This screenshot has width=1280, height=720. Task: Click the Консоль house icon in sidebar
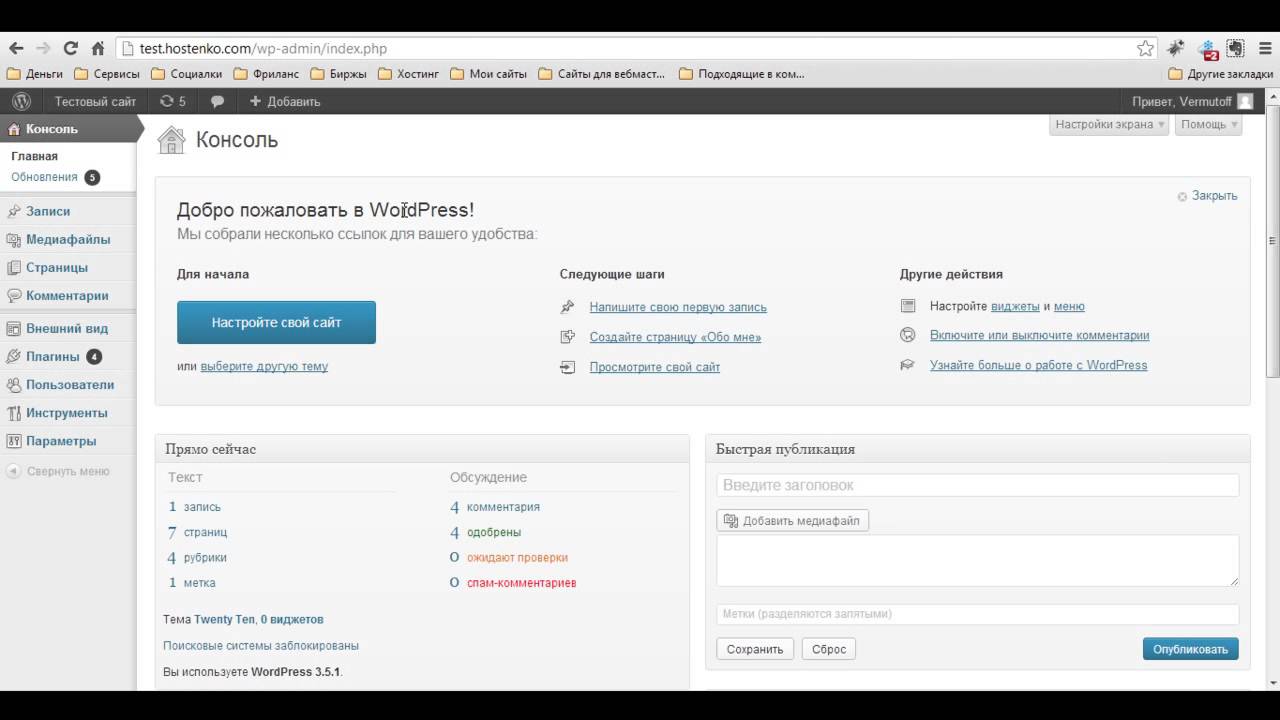[14, 129]
